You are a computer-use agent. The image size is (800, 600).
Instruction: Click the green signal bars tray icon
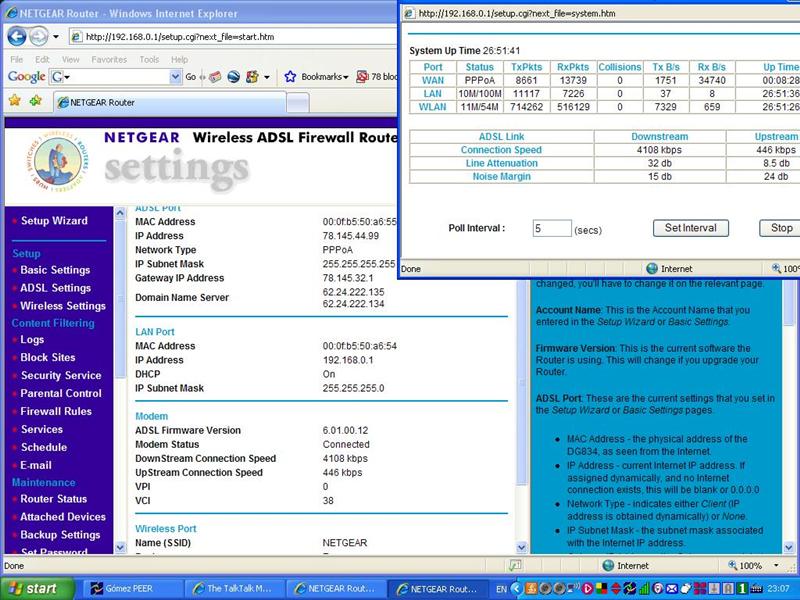[x=645, y=588]
